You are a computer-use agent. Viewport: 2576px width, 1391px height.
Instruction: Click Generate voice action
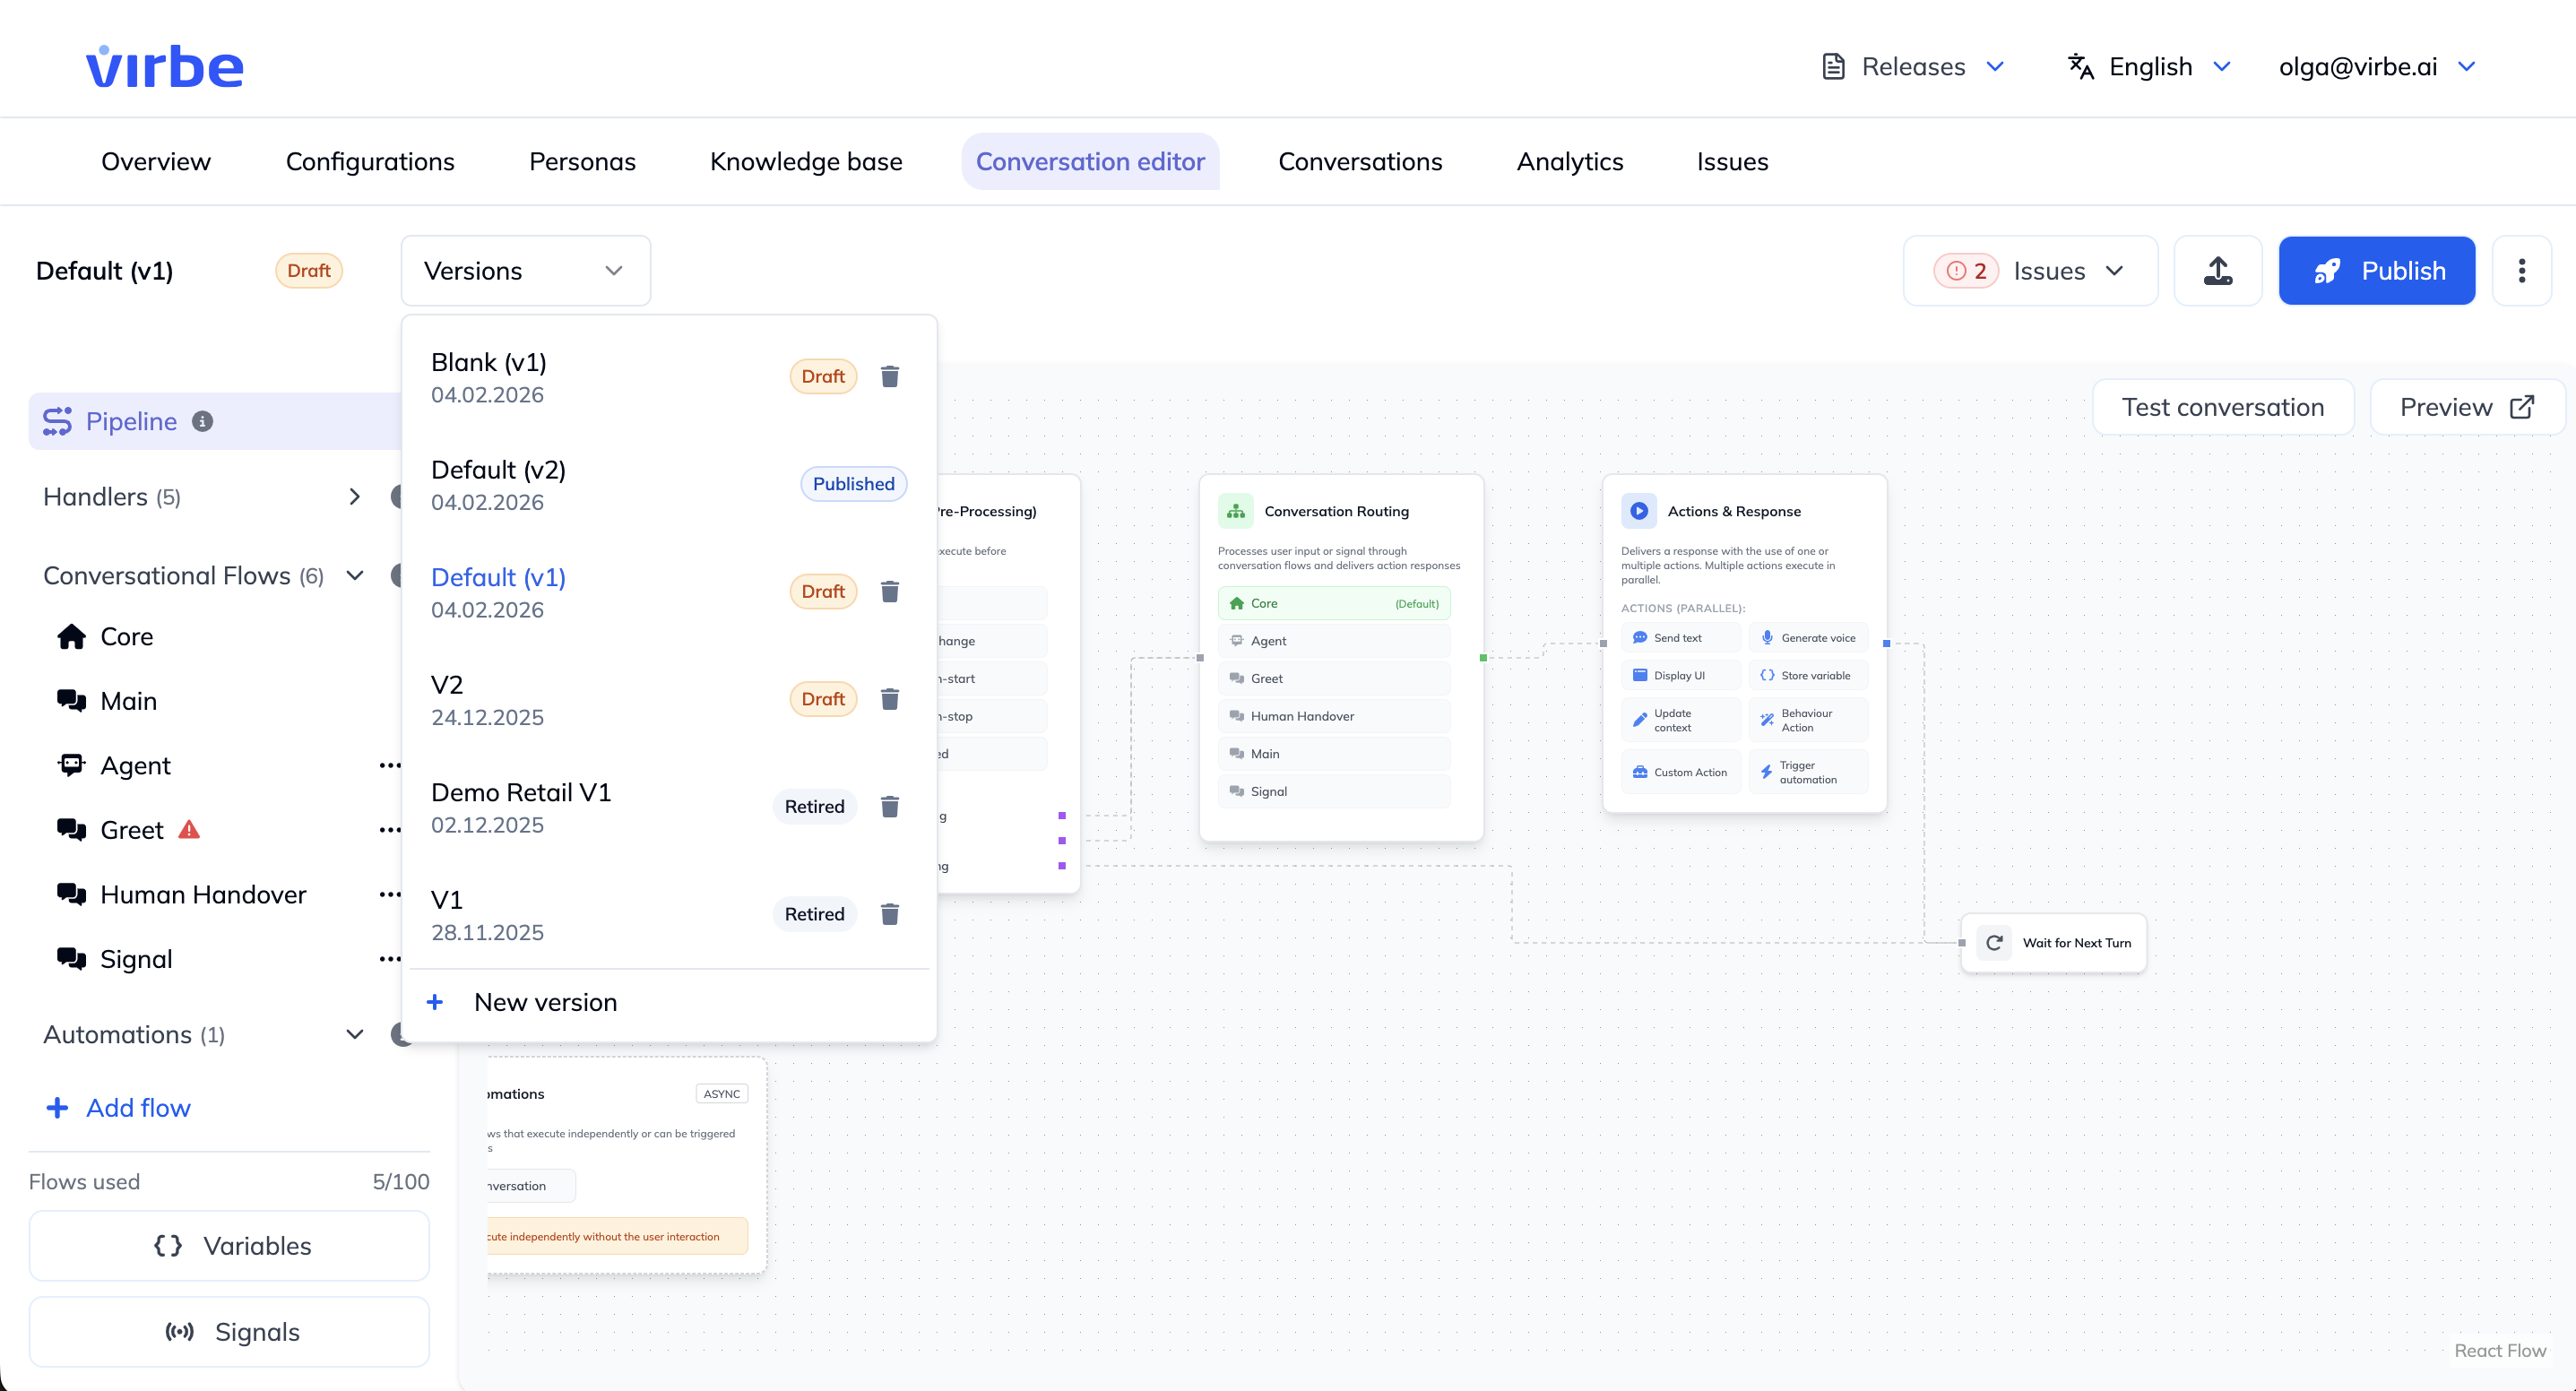click(x=1808, y=638)
